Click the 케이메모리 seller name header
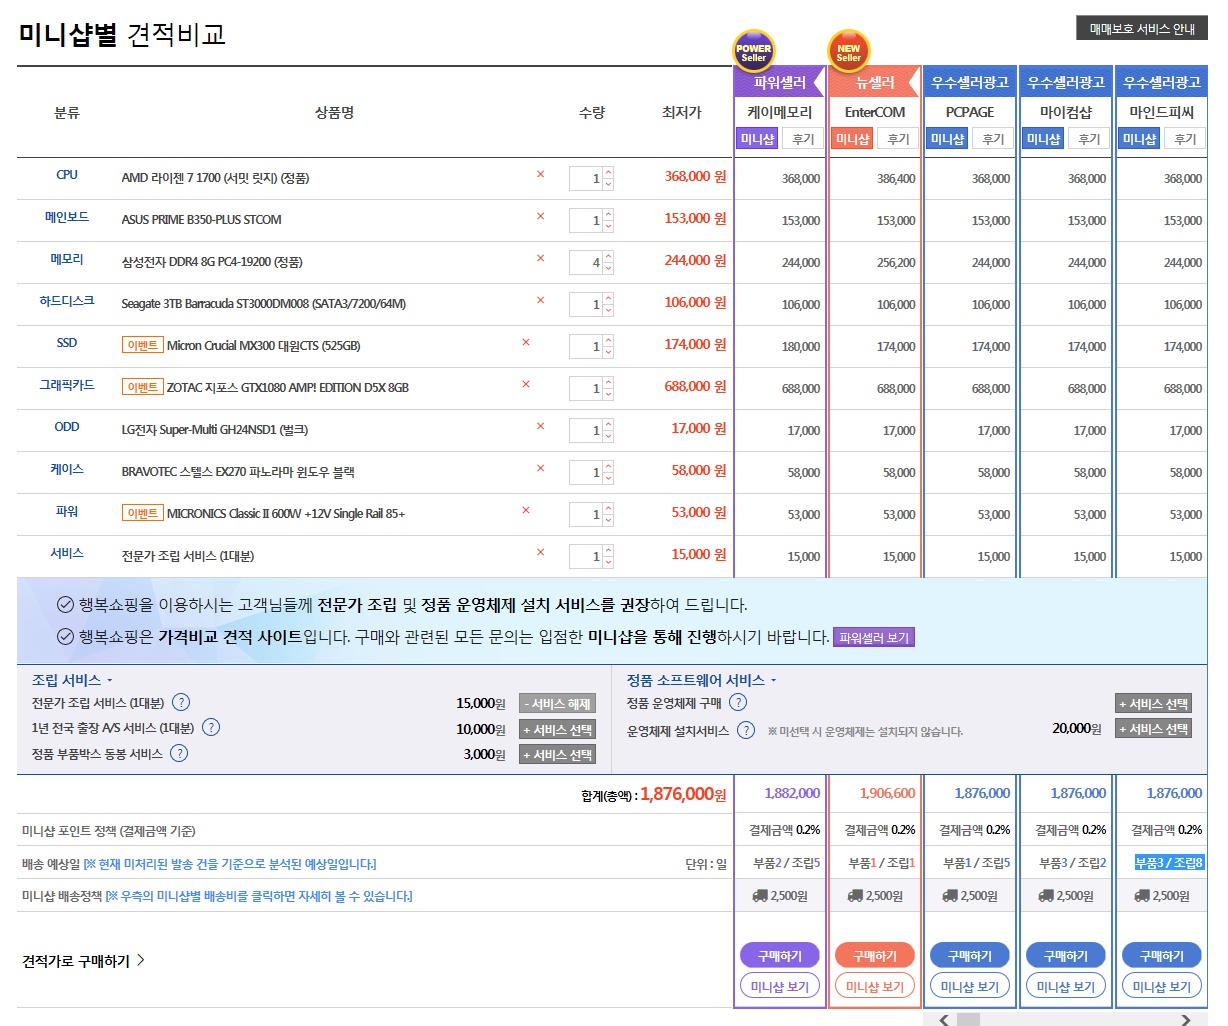This screenshot has width=1228, height=1026. point(779,112)
